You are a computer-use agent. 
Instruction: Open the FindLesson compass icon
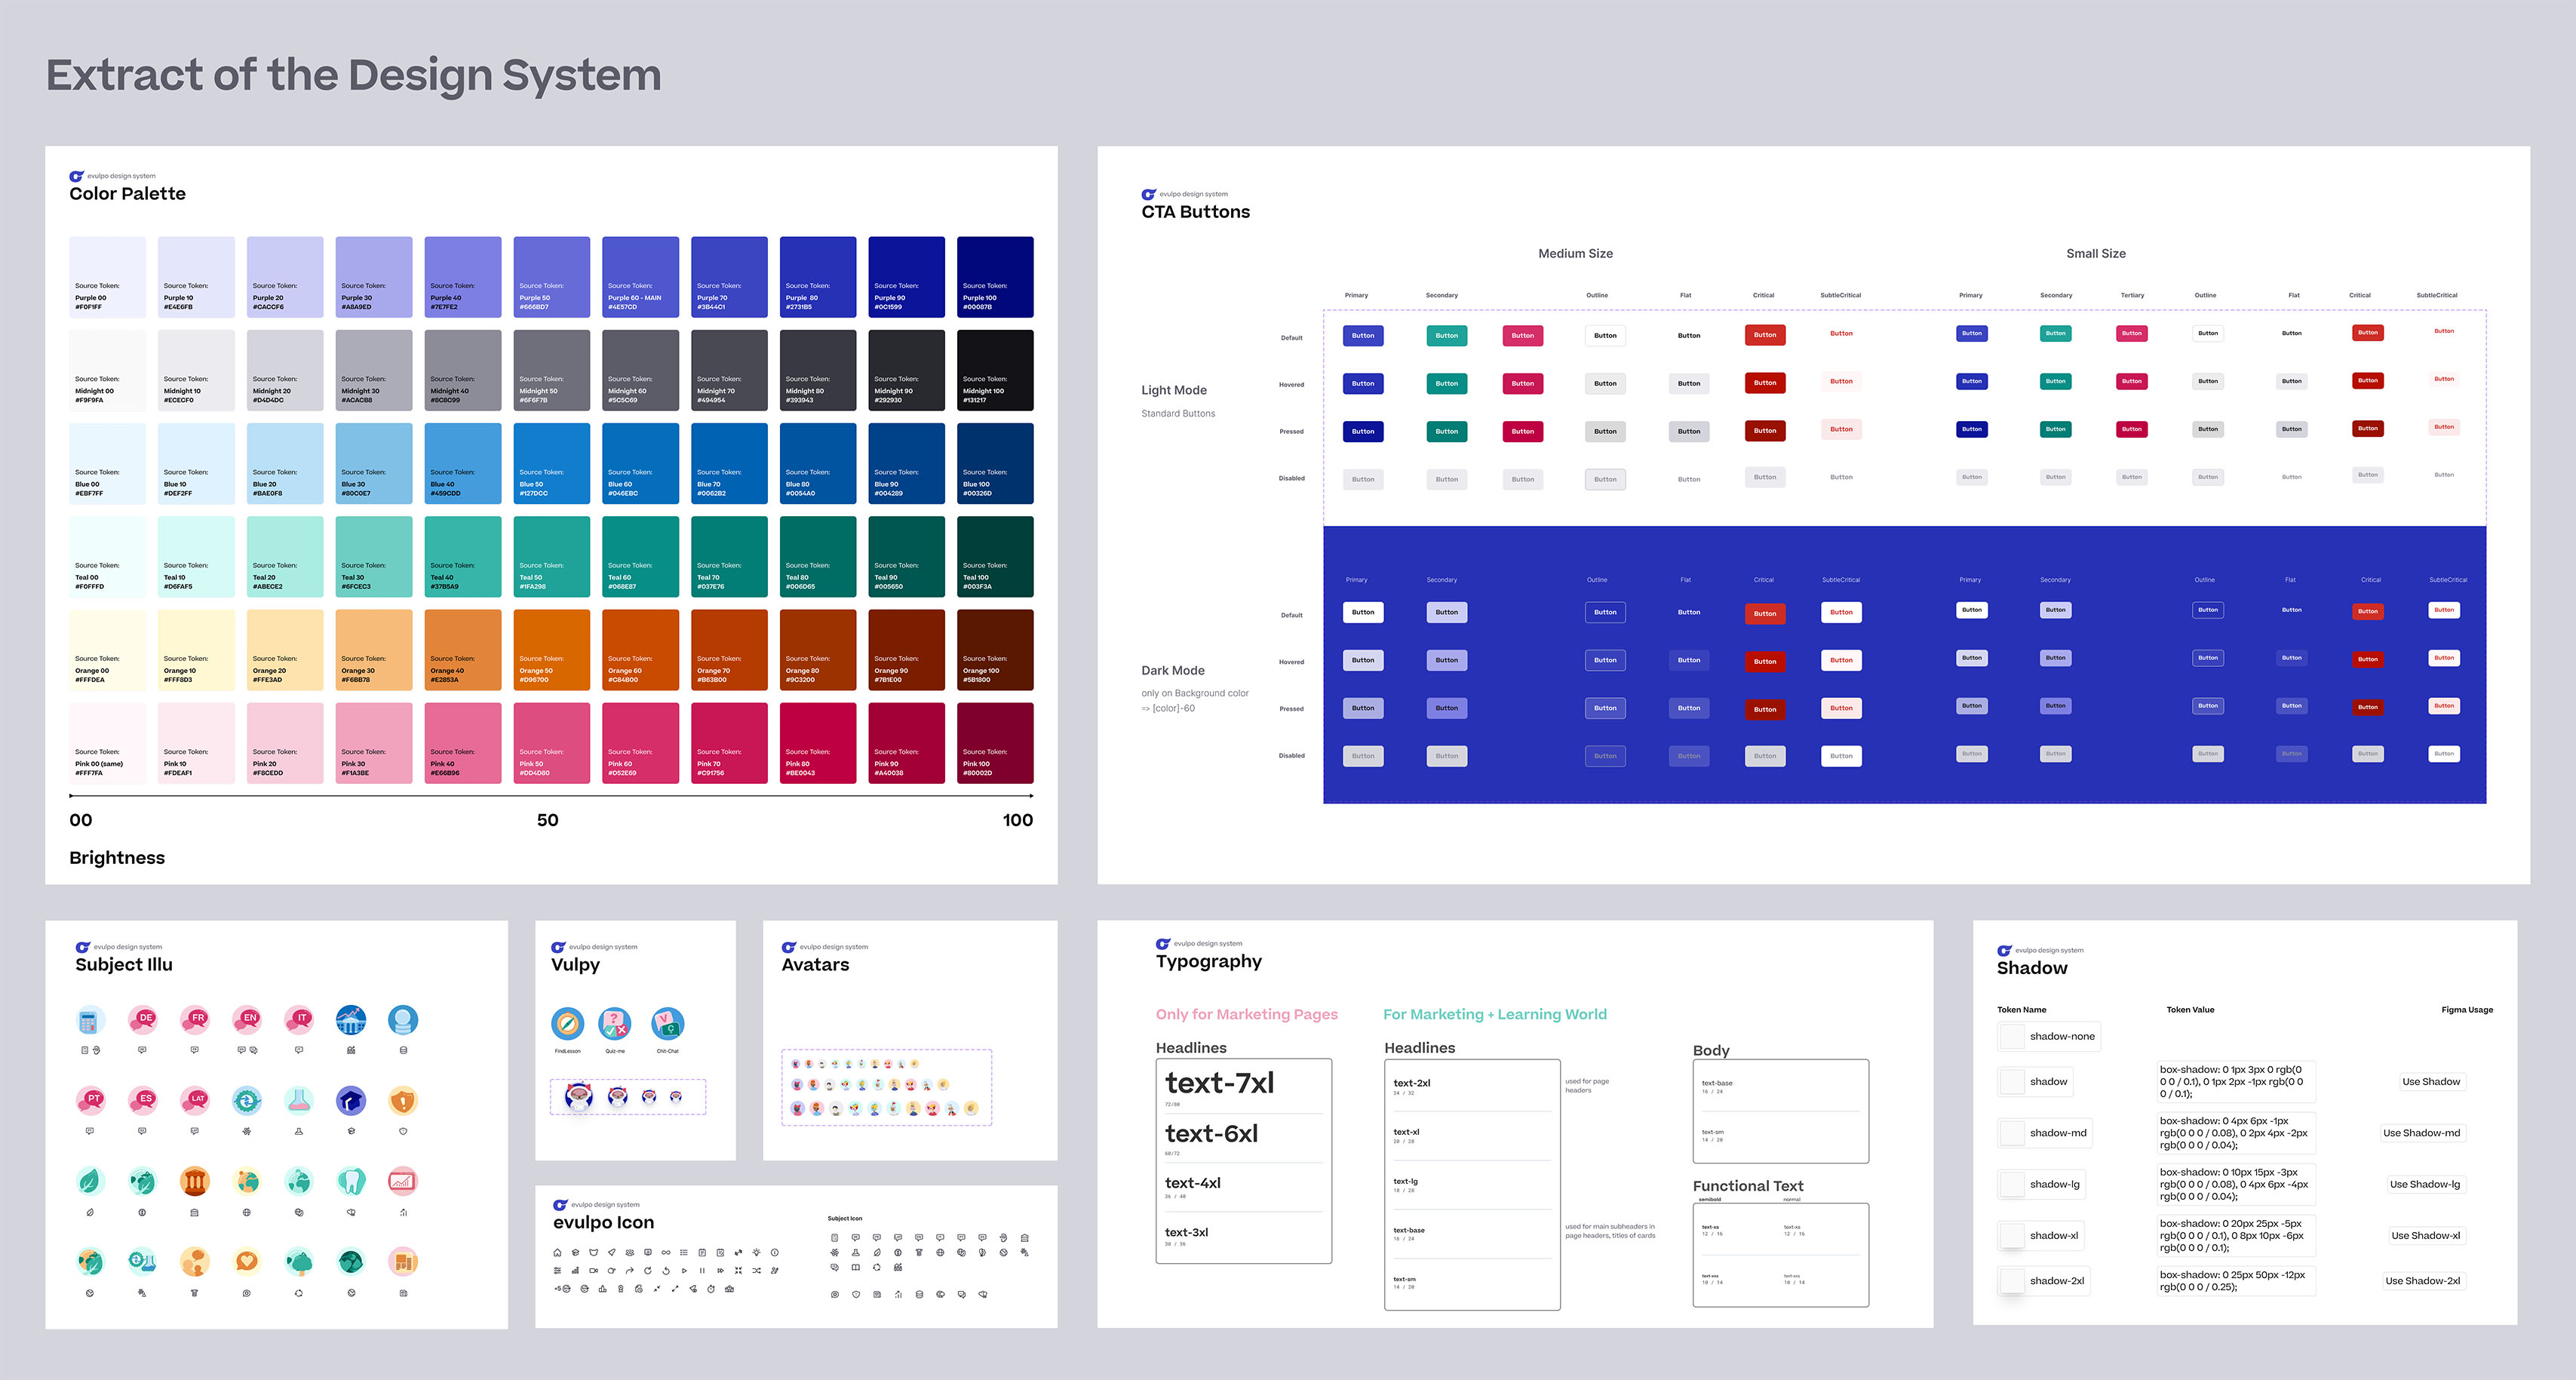pyautogui.click(x=567, y=1024)
